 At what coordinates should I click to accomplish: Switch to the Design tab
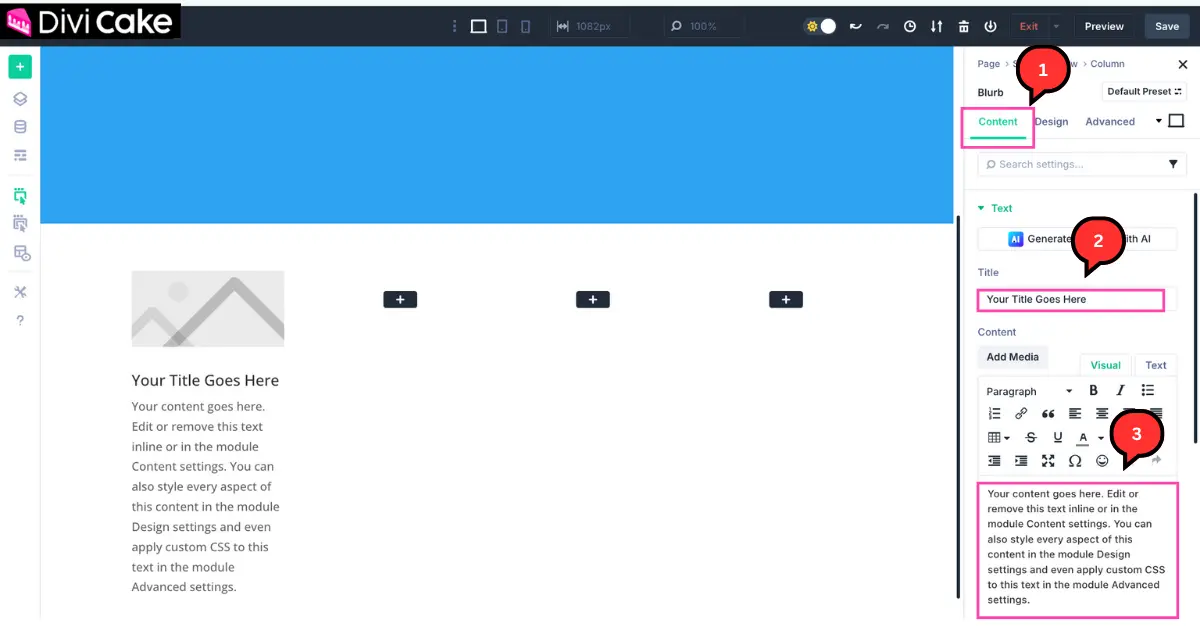(1051, 121)
